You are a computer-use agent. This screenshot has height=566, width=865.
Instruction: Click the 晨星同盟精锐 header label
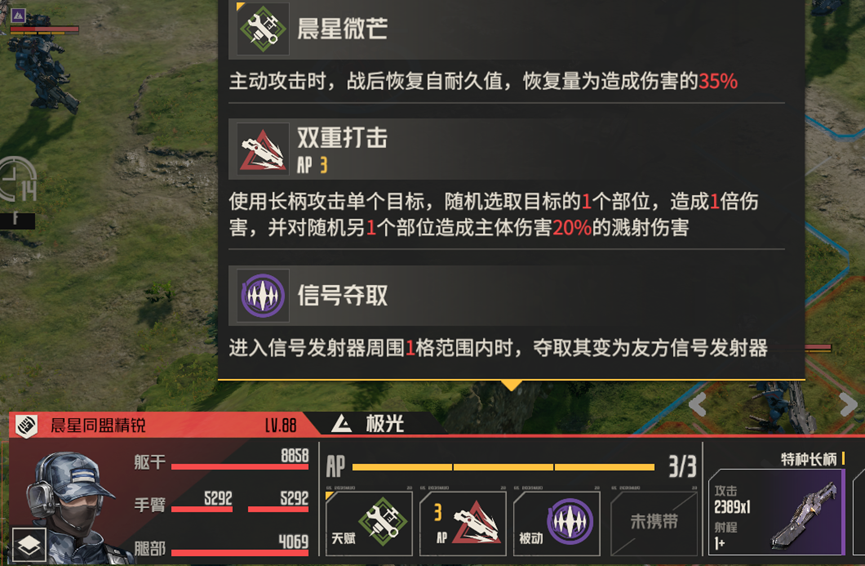pos(98,425)
